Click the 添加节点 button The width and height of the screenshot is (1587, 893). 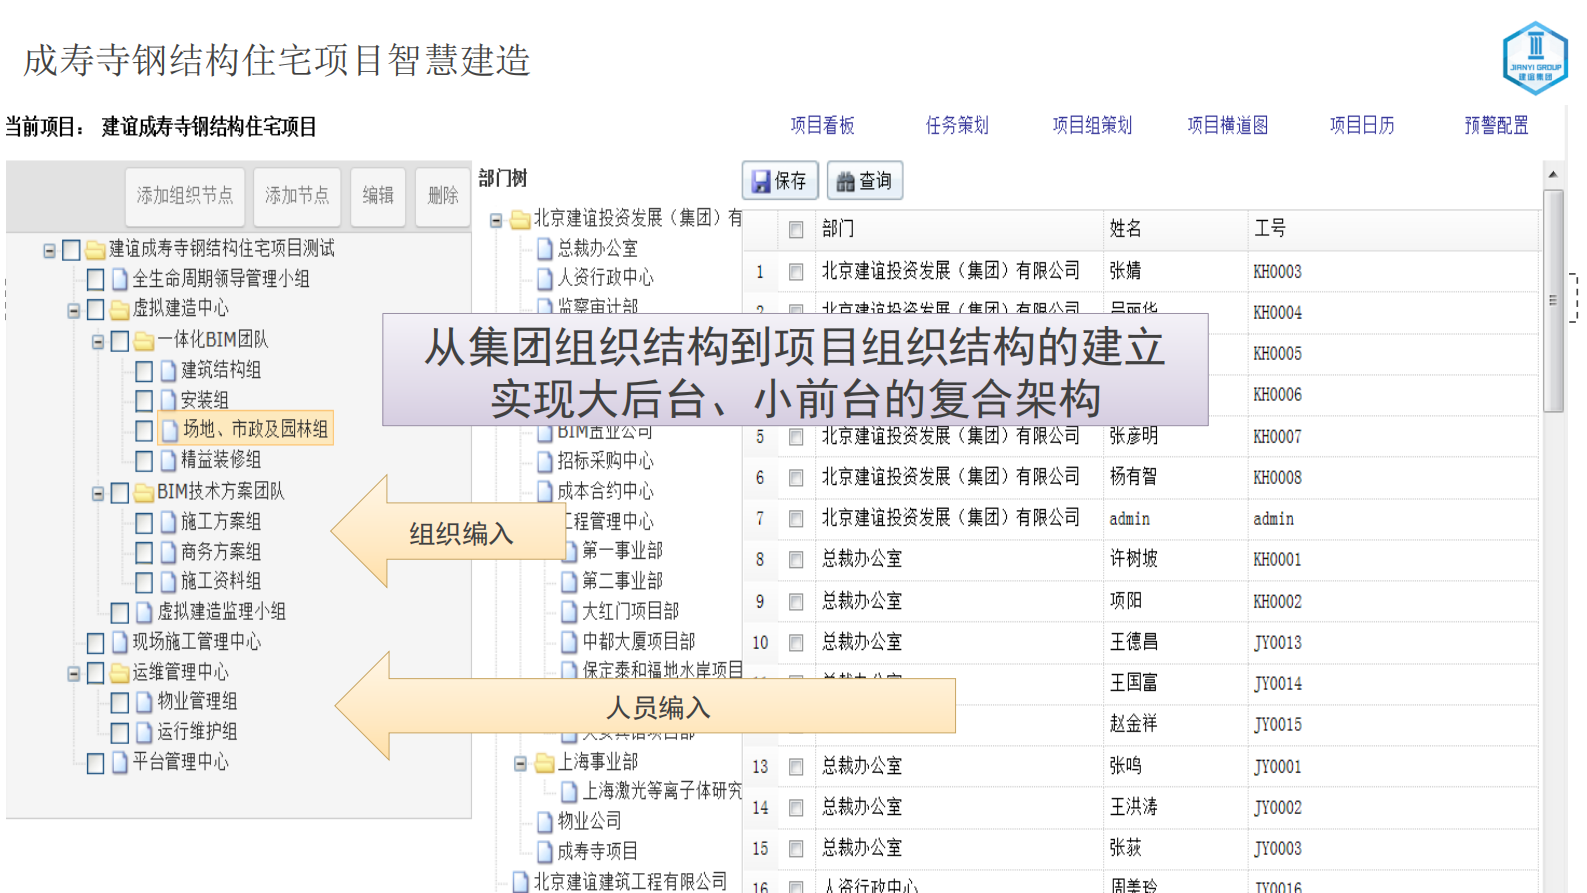click(297, 196)
